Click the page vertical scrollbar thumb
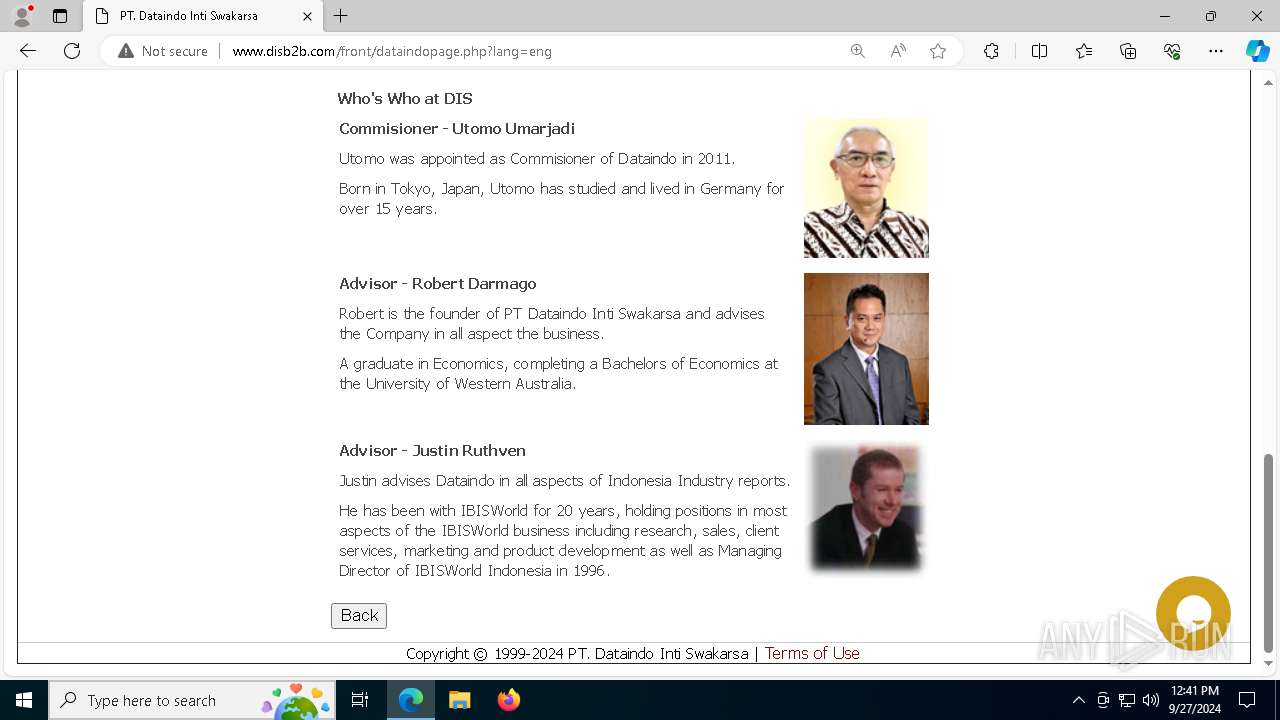Screen dimensions: 1280x720 click(x=1269, y=553)
